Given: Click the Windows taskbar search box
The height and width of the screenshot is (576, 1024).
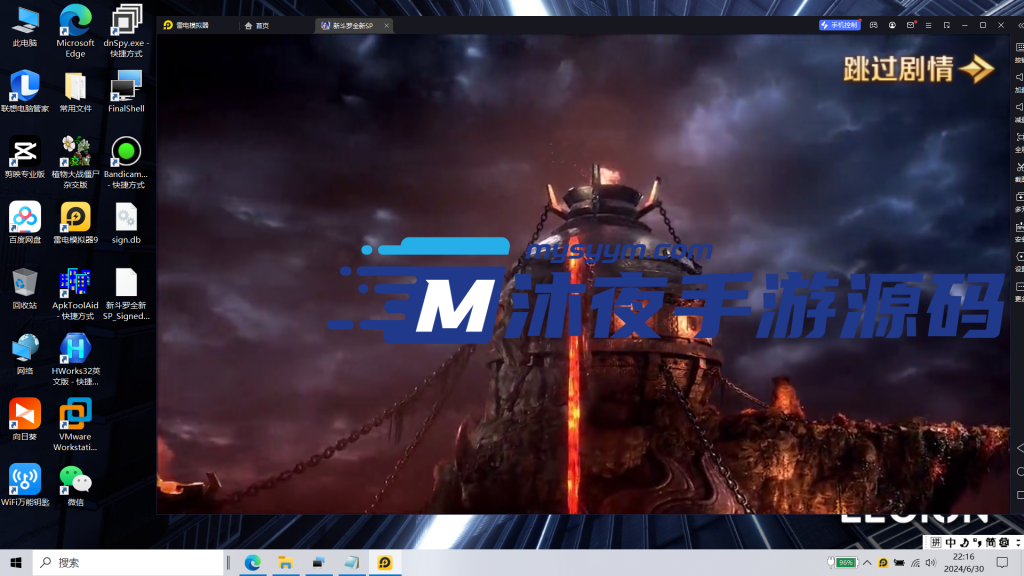Looking at the screenshot, I should click(130, 563).
